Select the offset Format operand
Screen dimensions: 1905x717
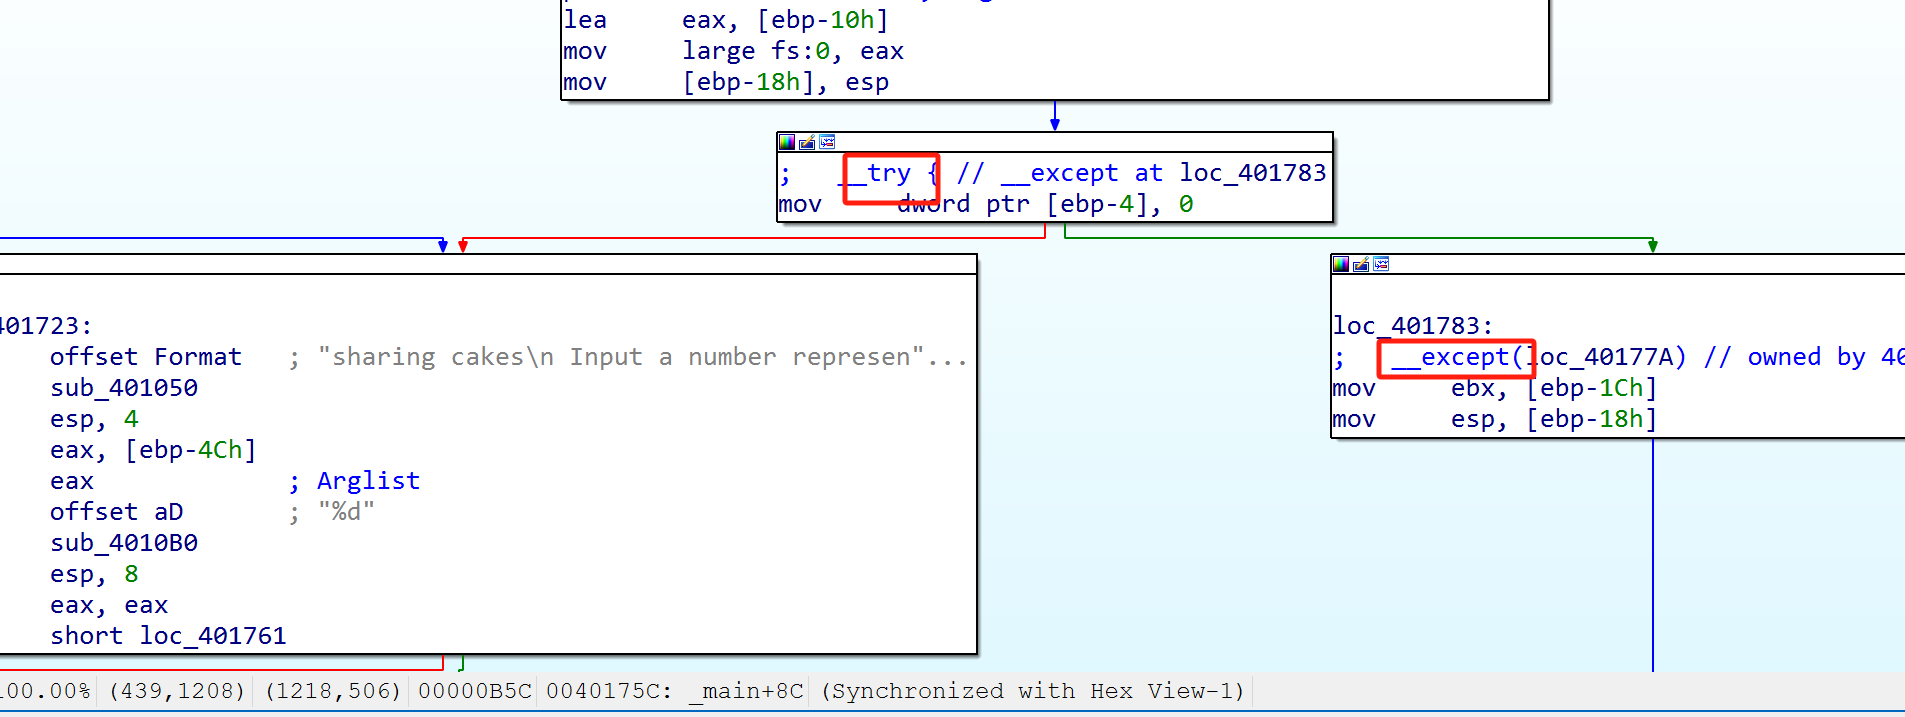point(146,357)
